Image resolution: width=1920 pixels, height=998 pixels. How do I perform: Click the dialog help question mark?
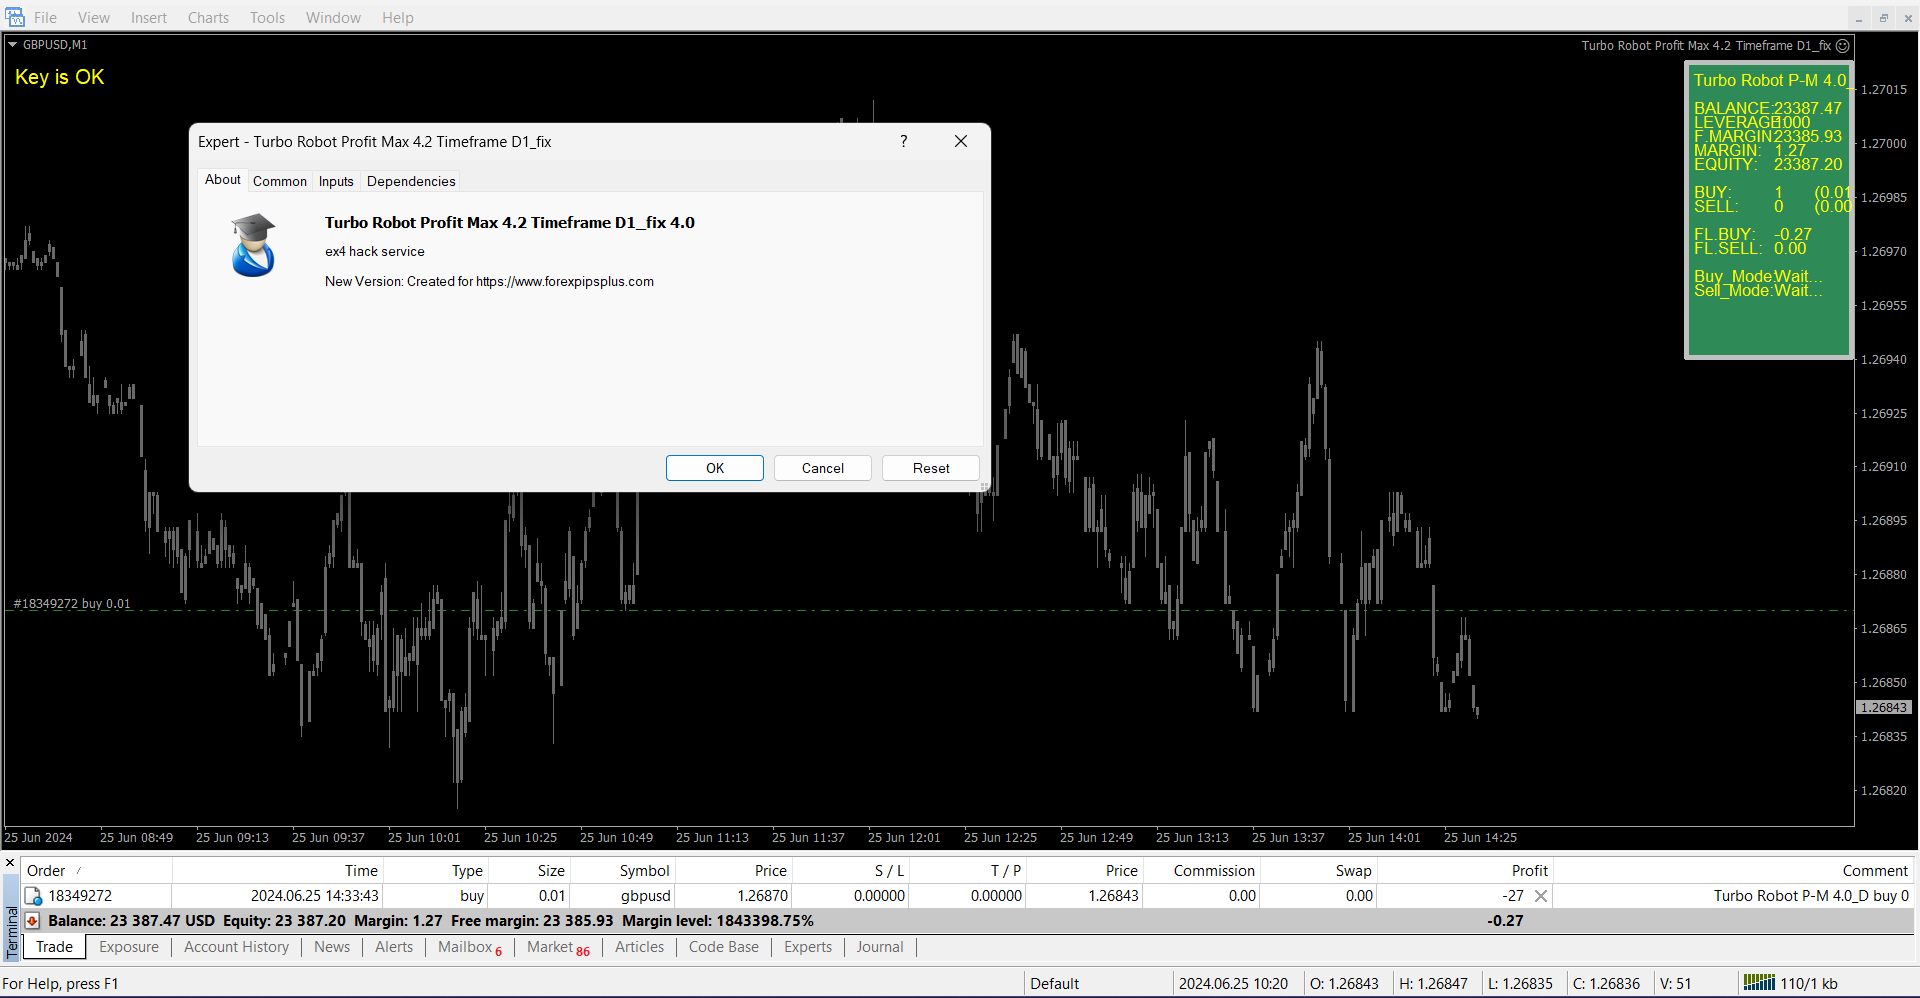point(903,142)
